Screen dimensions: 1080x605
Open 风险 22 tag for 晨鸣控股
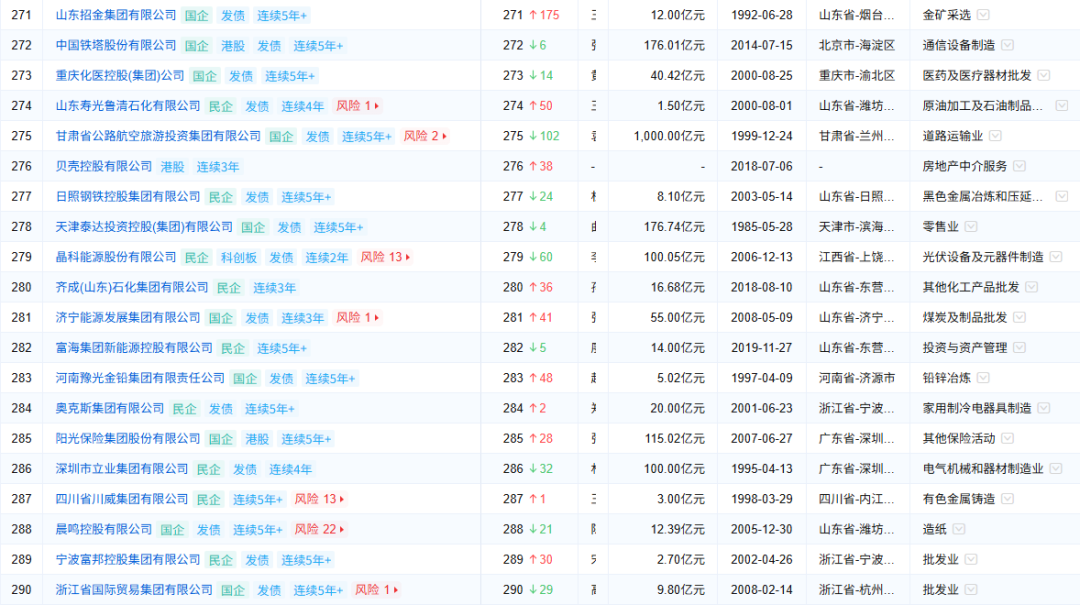click(x=319, y=529)
